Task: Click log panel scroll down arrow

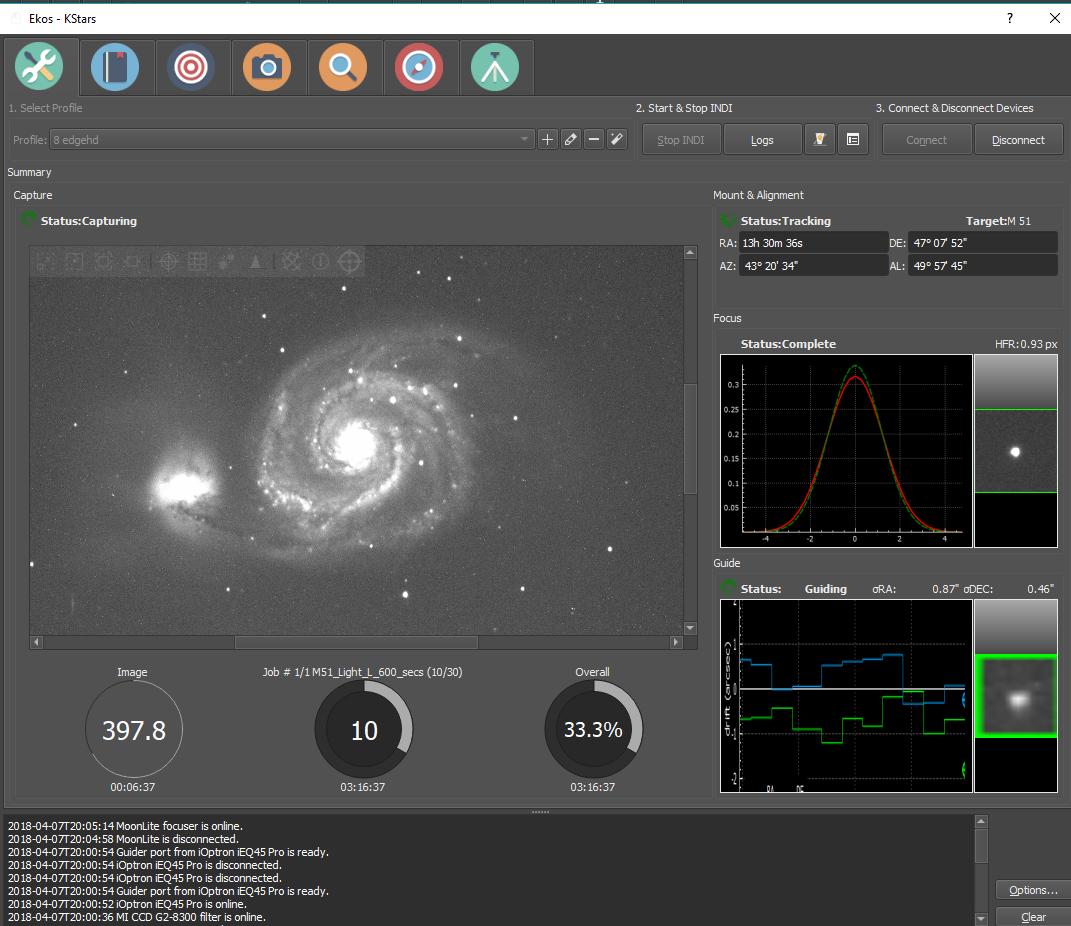Action: pos(981,919)
